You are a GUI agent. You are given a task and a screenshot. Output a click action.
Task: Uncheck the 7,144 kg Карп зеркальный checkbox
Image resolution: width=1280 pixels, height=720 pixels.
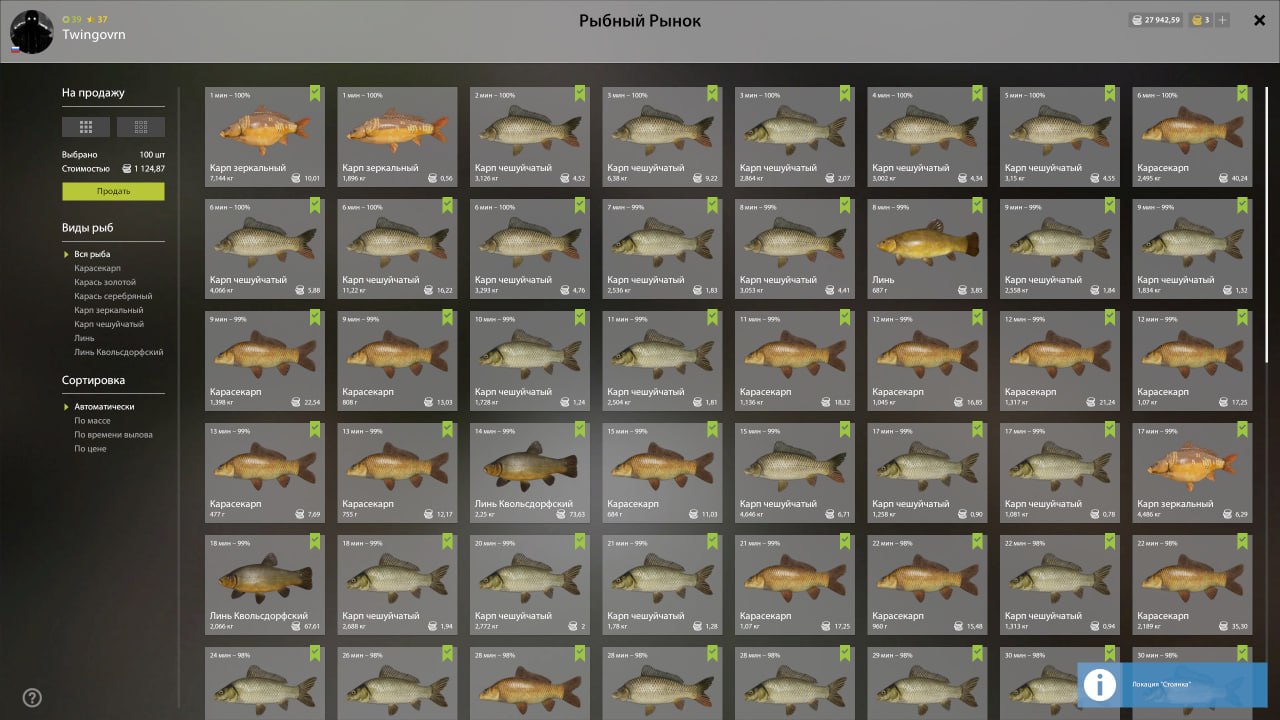(315, 93)
